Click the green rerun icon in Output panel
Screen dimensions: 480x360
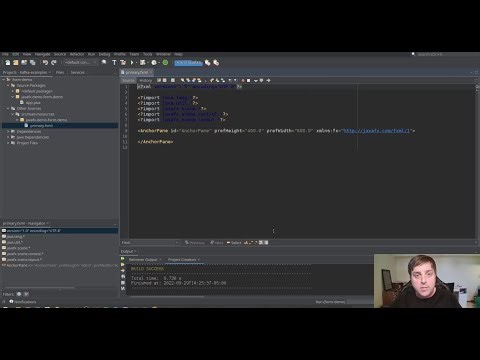123,259
